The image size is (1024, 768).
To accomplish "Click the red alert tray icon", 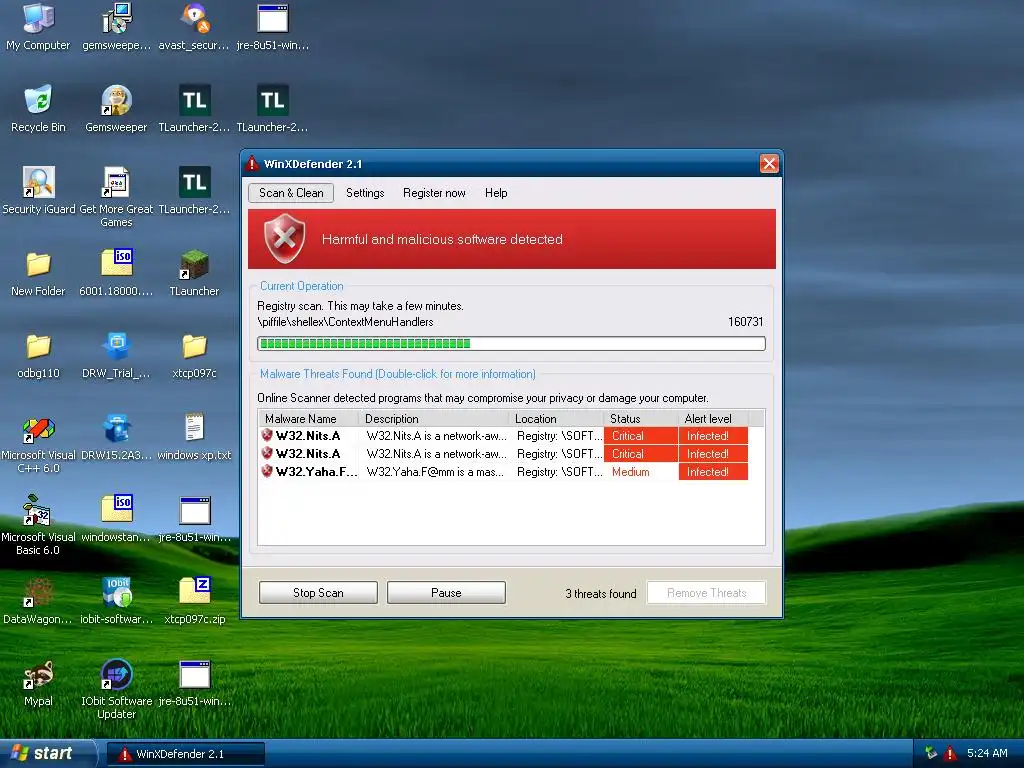I will 950,753.
